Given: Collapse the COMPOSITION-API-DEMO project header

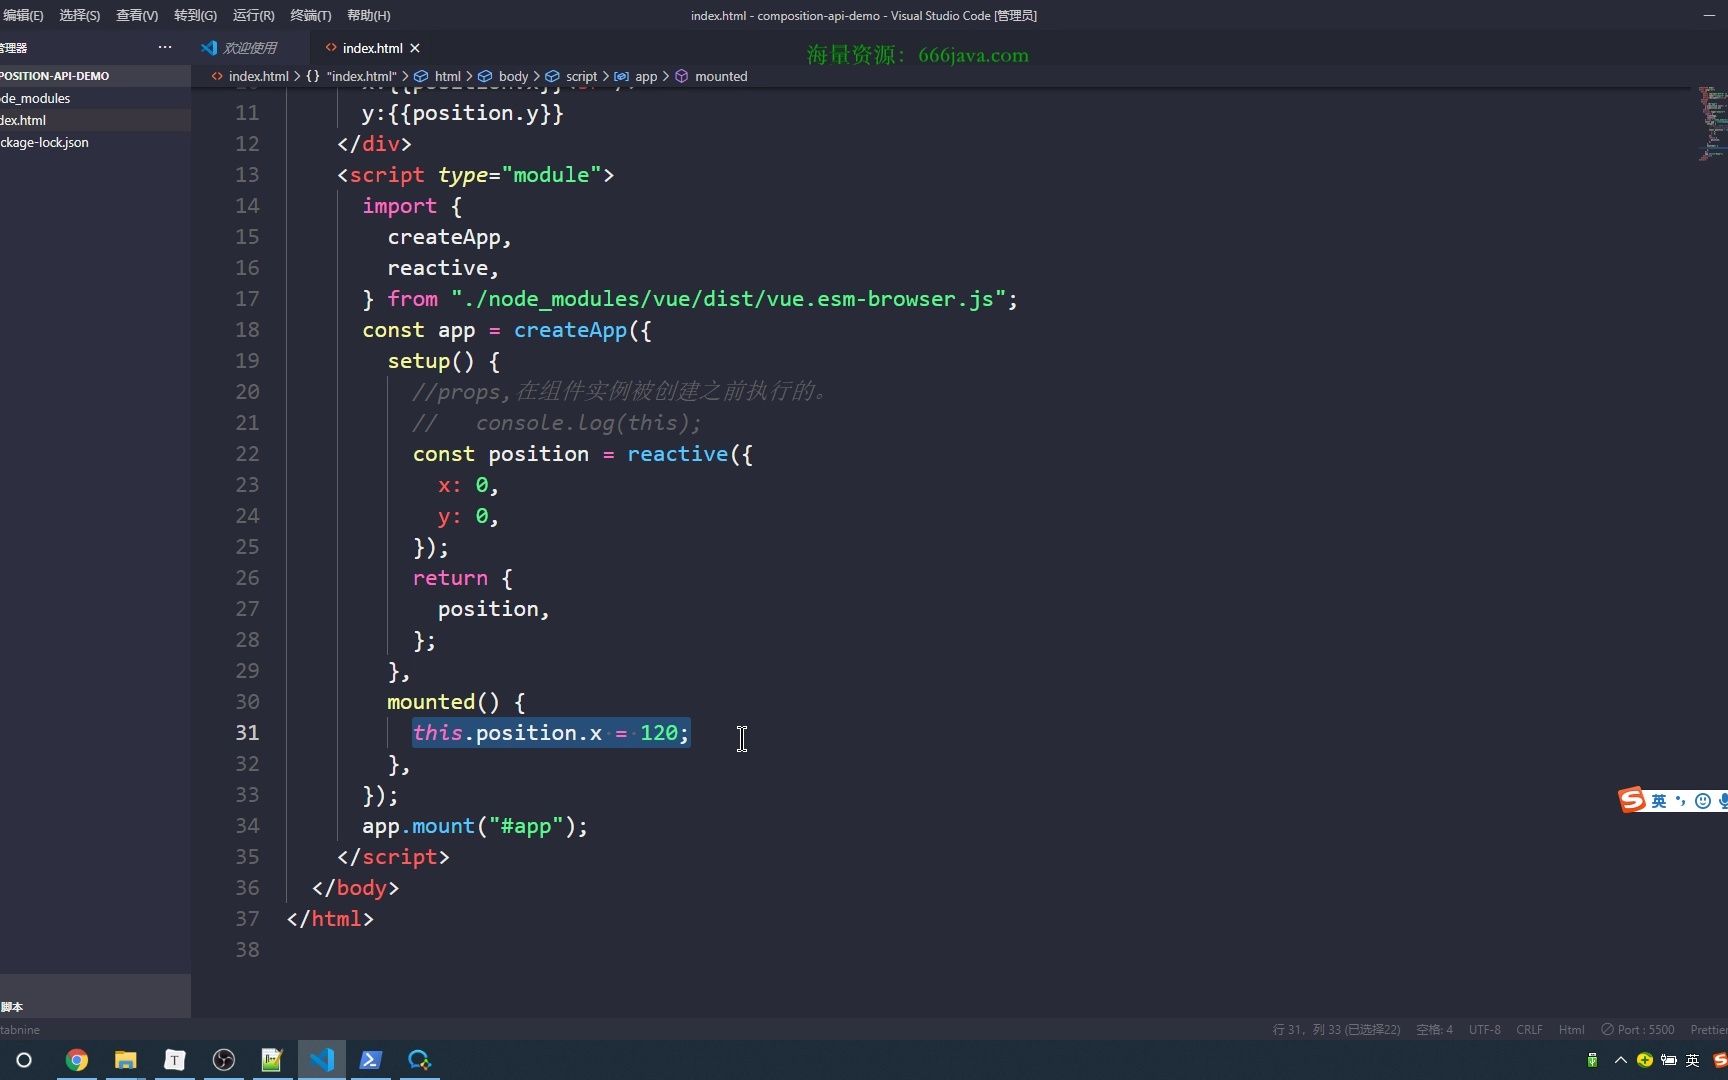Looking at the screenshot, I should click(x=95, y=76).
